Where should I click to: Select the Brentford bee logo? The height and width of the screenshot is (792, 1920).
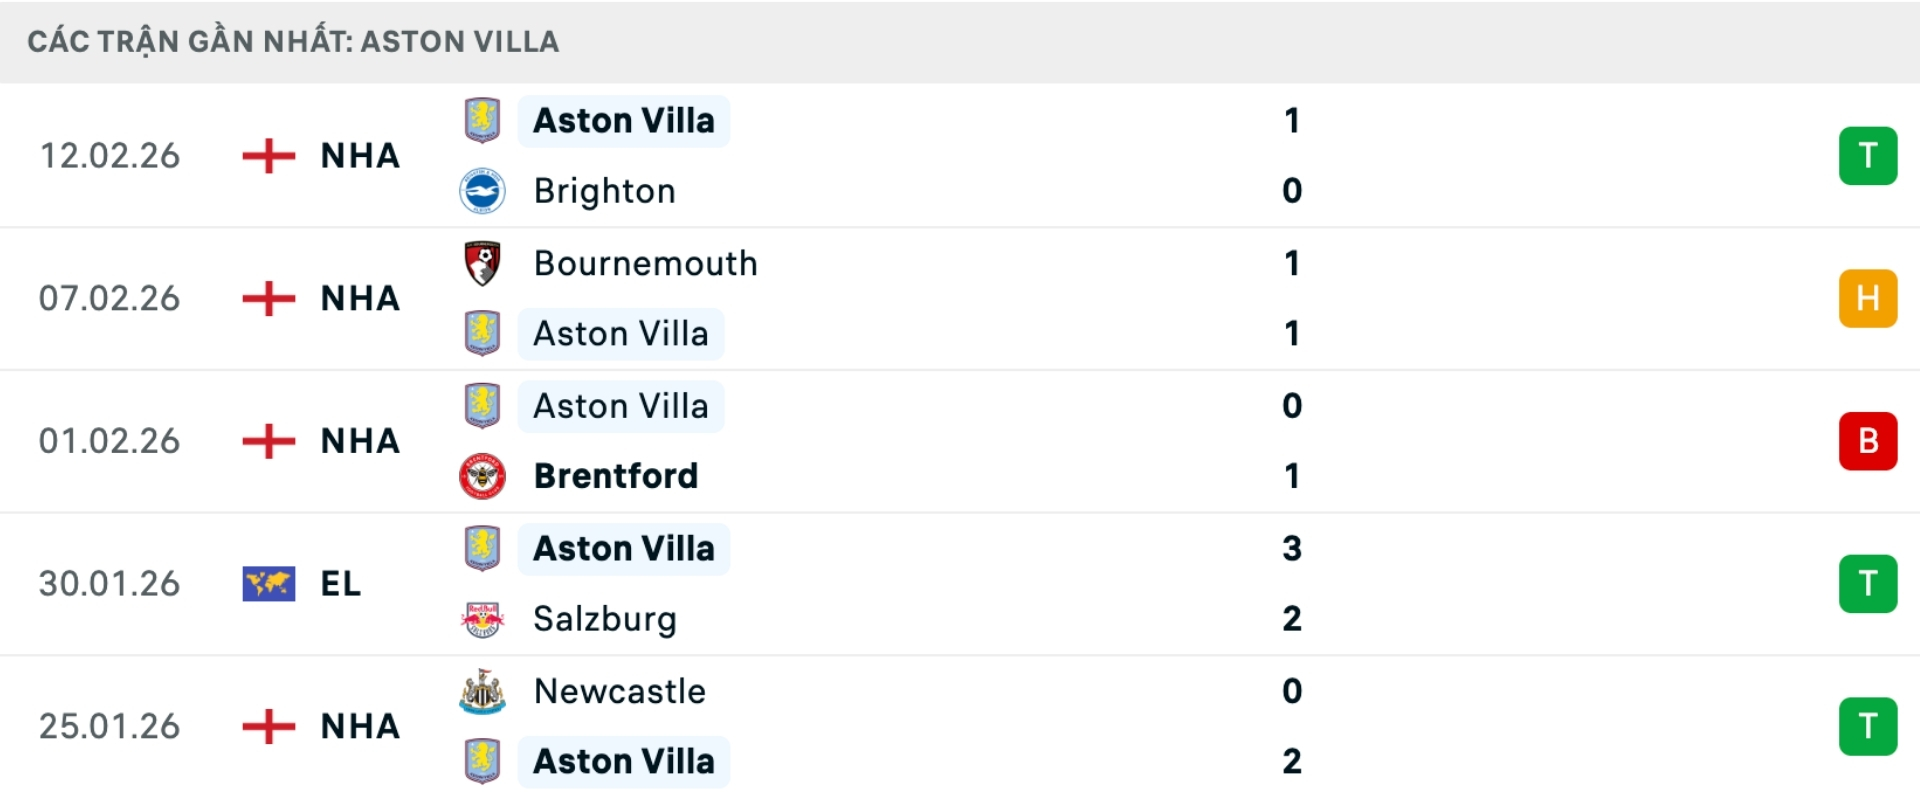pos(483,476)
